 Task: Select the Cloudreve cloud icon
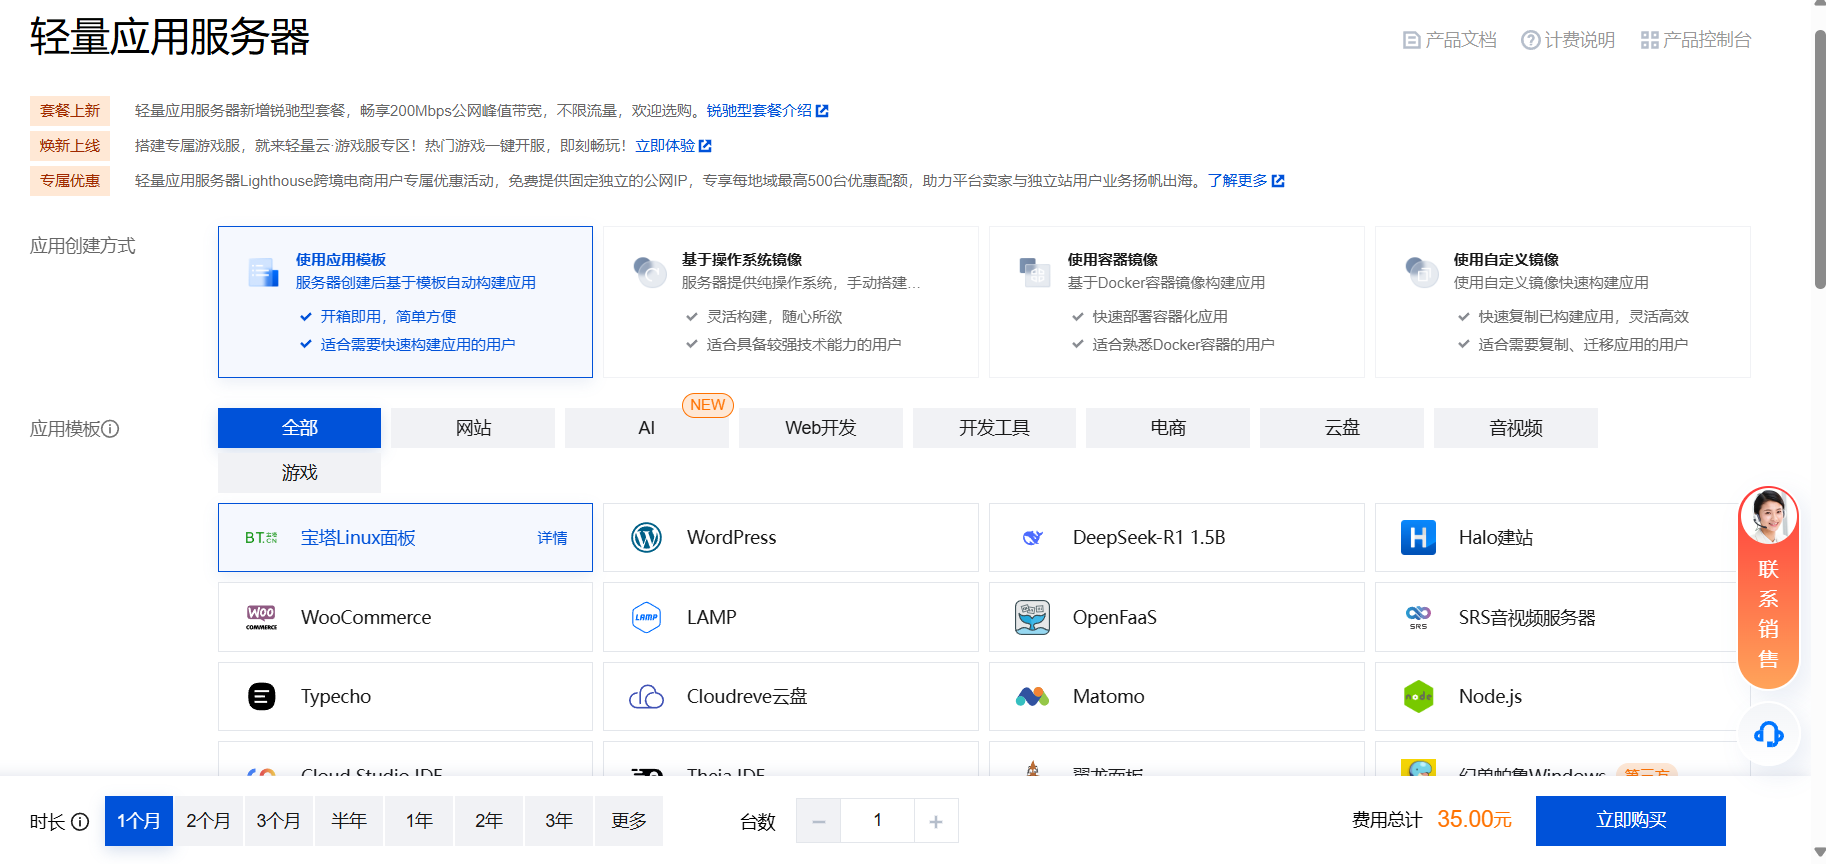(x=647, y=697)
